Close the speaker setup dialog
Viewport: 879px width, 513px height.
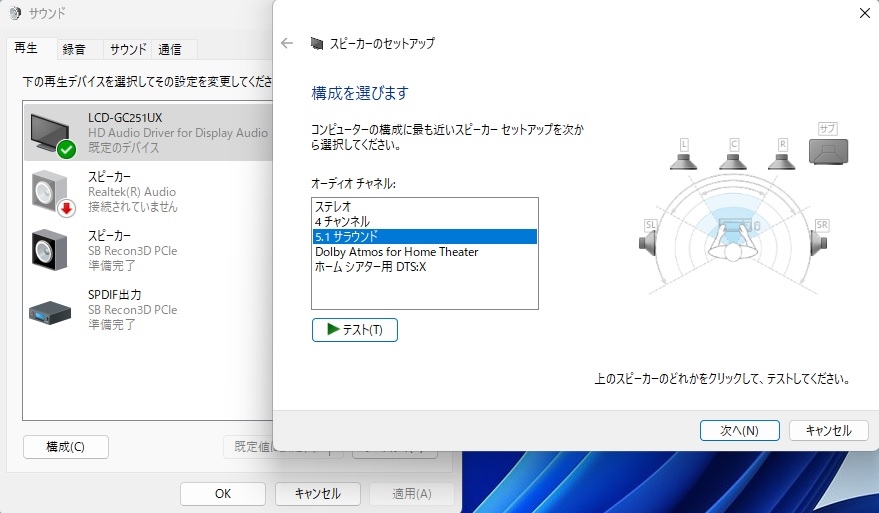click(x=865, y=13)
